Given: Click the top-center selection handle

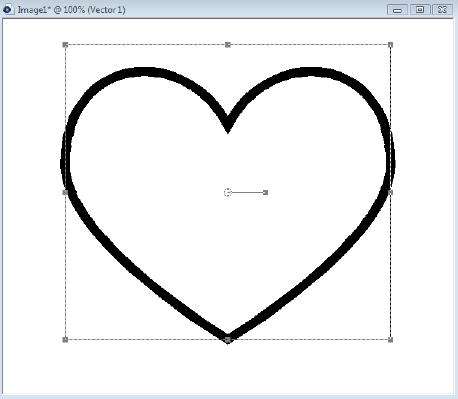Looking at the screenshot, I should pos(228,45).
